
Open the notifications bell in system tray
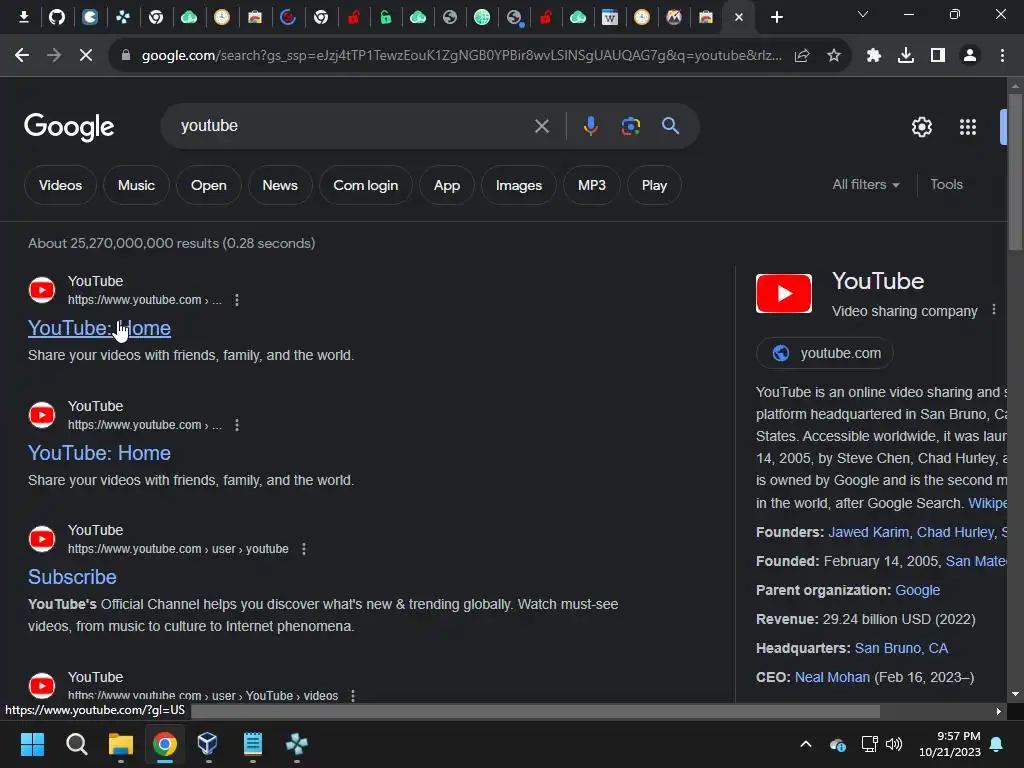pos(997,744)
